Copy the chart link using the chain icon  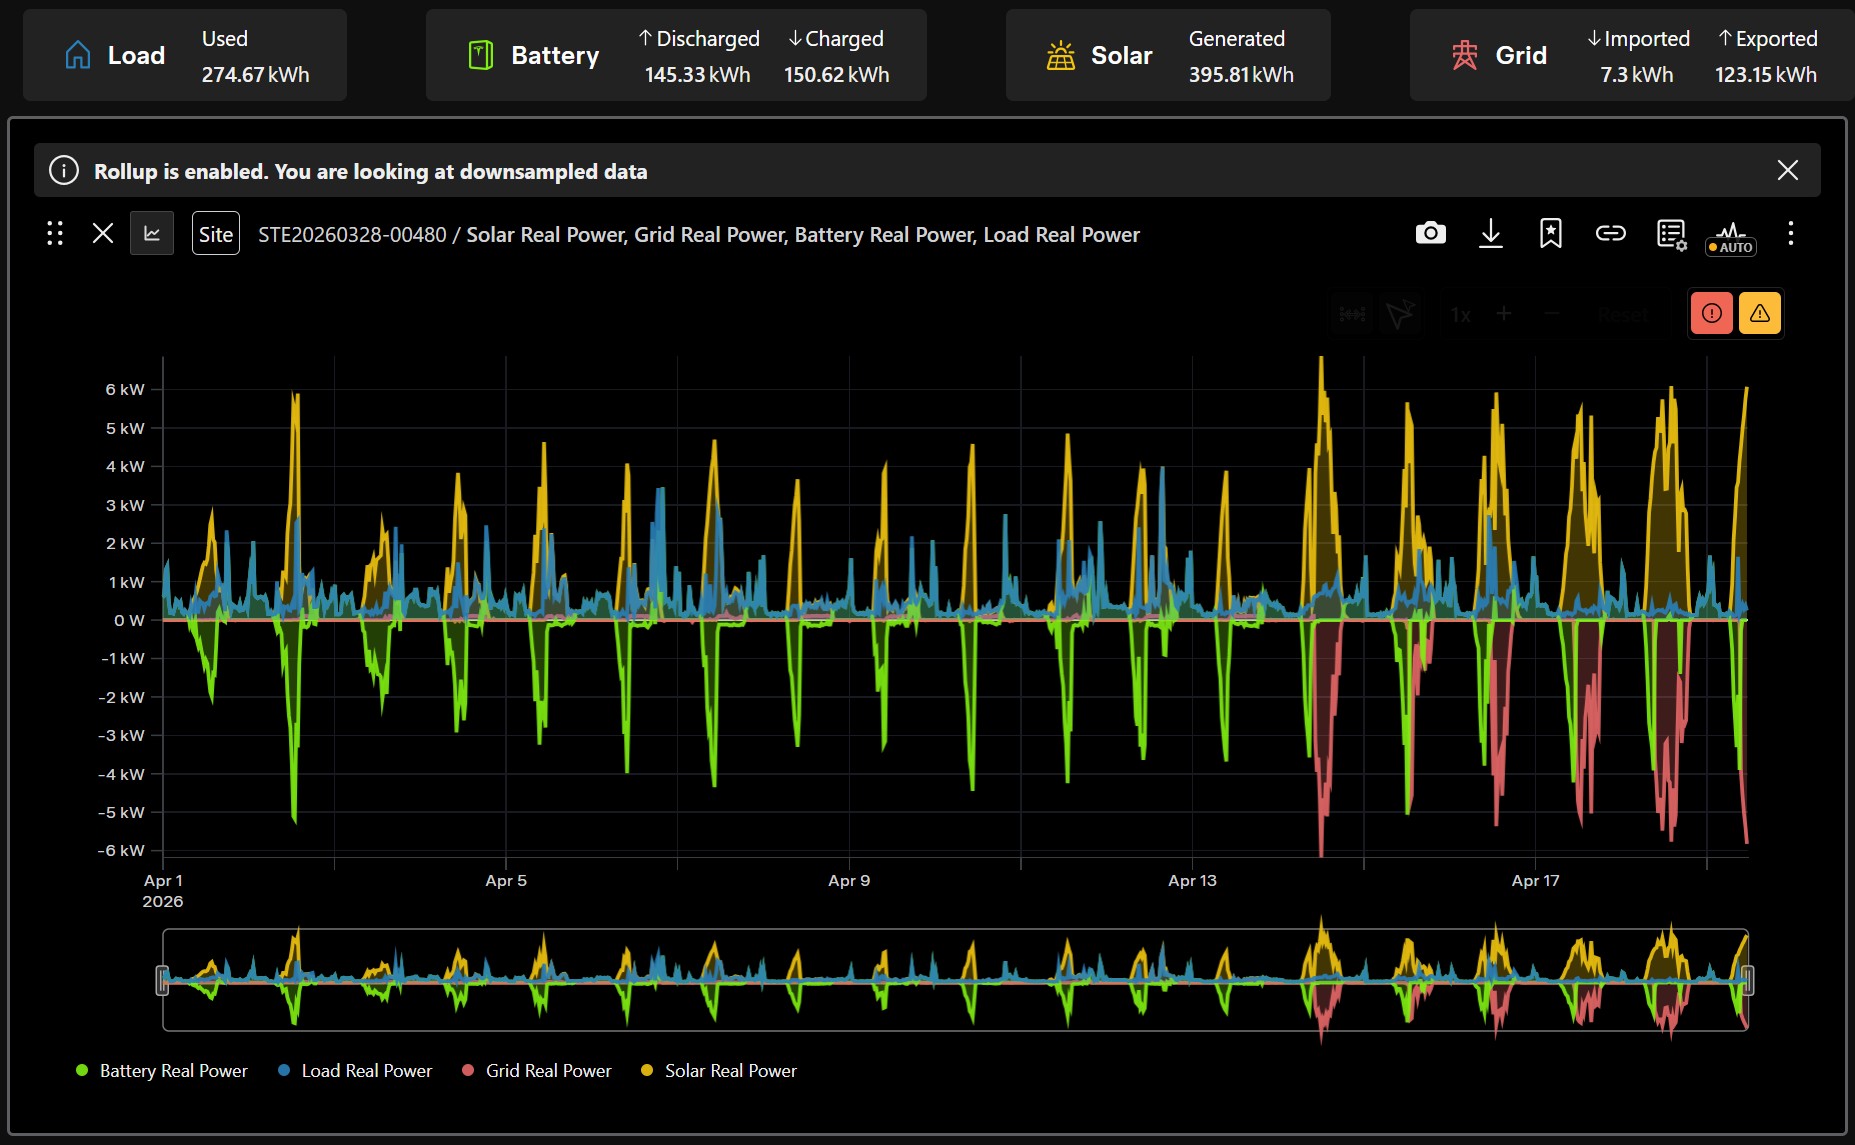(1610, 234)
